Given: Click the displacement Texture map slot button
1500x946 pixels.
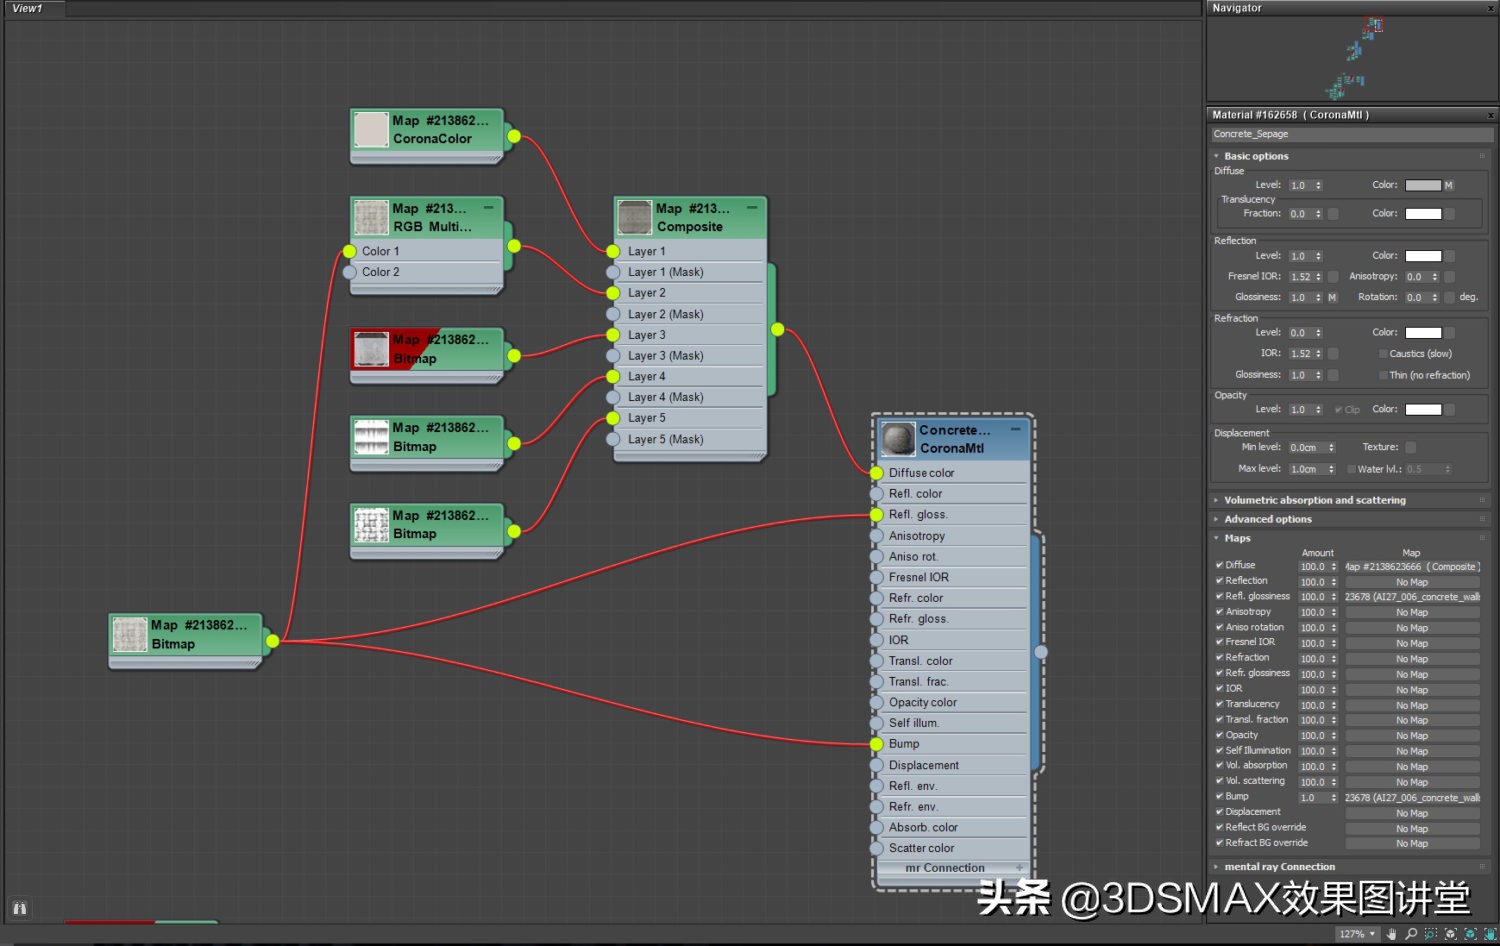Looking at the screenshot, I should pyautogui.click(x=1410, y=447).
